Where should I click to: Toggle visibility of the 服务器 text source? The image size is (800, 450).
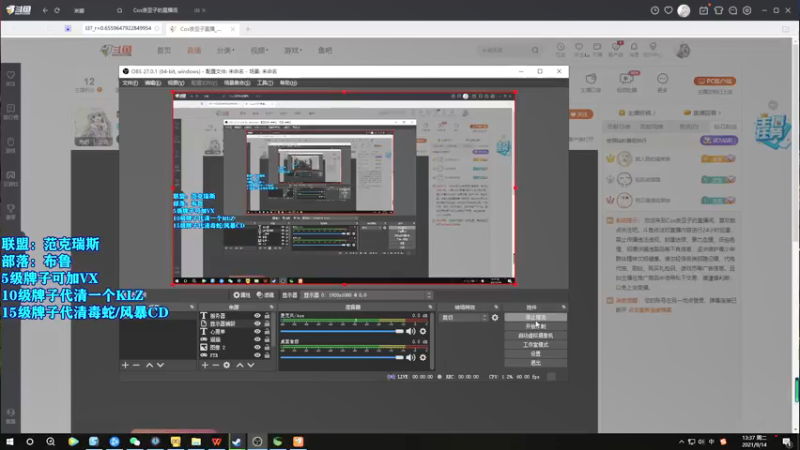click(x=257, y=316)
